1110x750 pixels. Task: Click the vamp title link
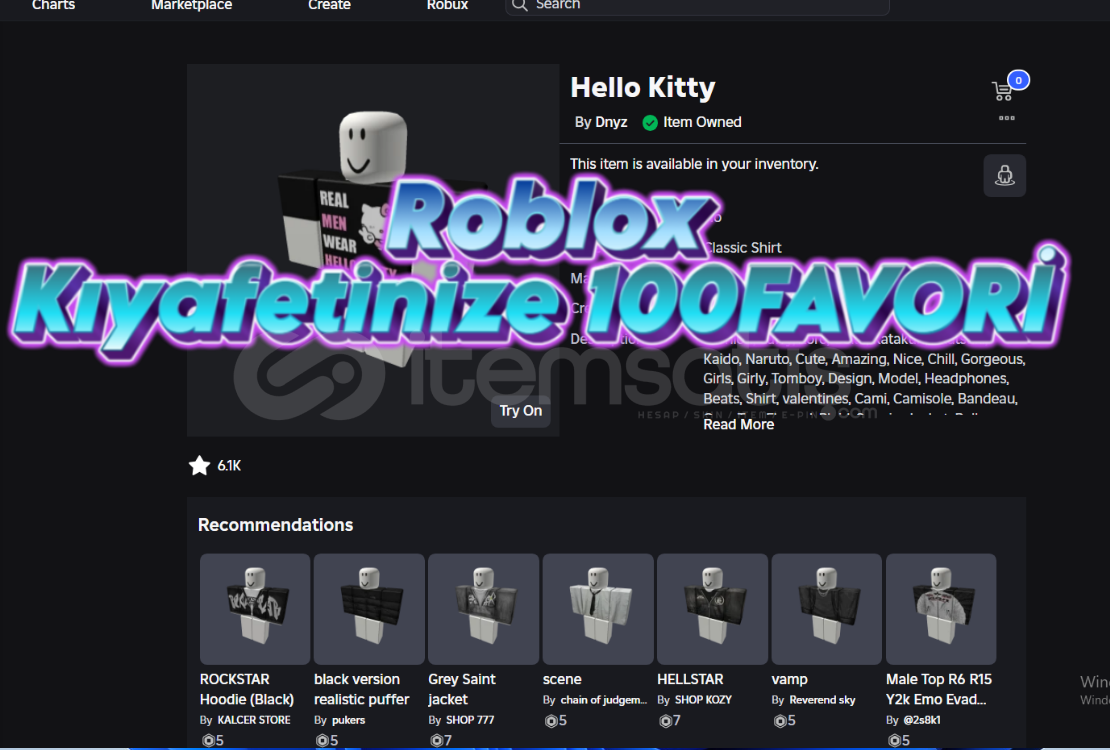tap(789, 679)
